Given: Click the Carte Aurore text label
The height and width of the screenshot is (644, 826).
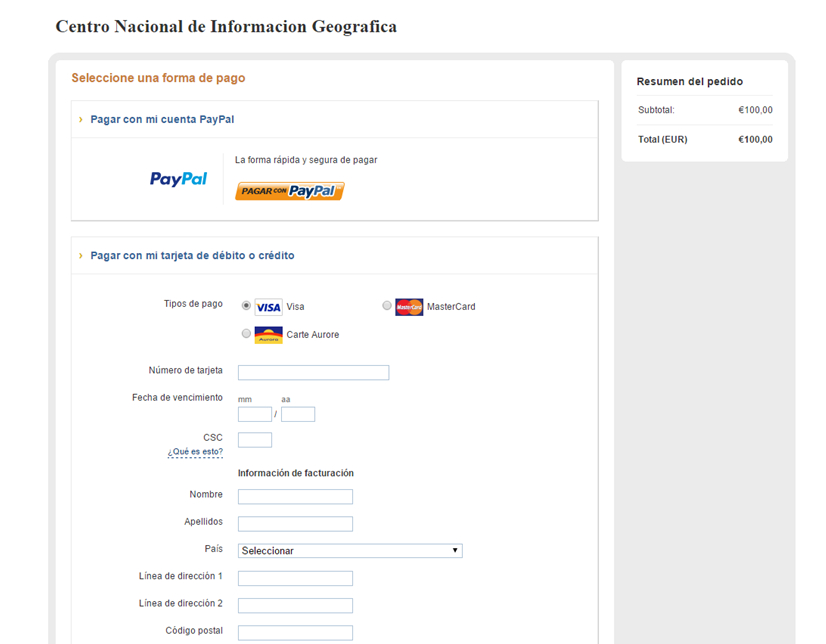Looking at the screenshot, I should (313, 334).
